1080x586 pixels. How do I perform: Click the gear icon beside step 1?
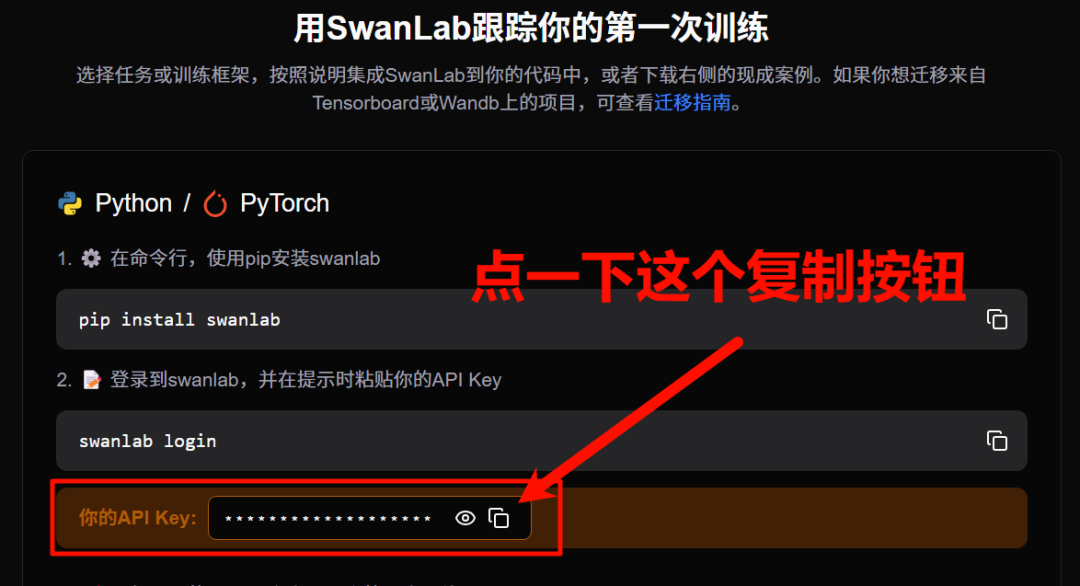coord(91,259)
